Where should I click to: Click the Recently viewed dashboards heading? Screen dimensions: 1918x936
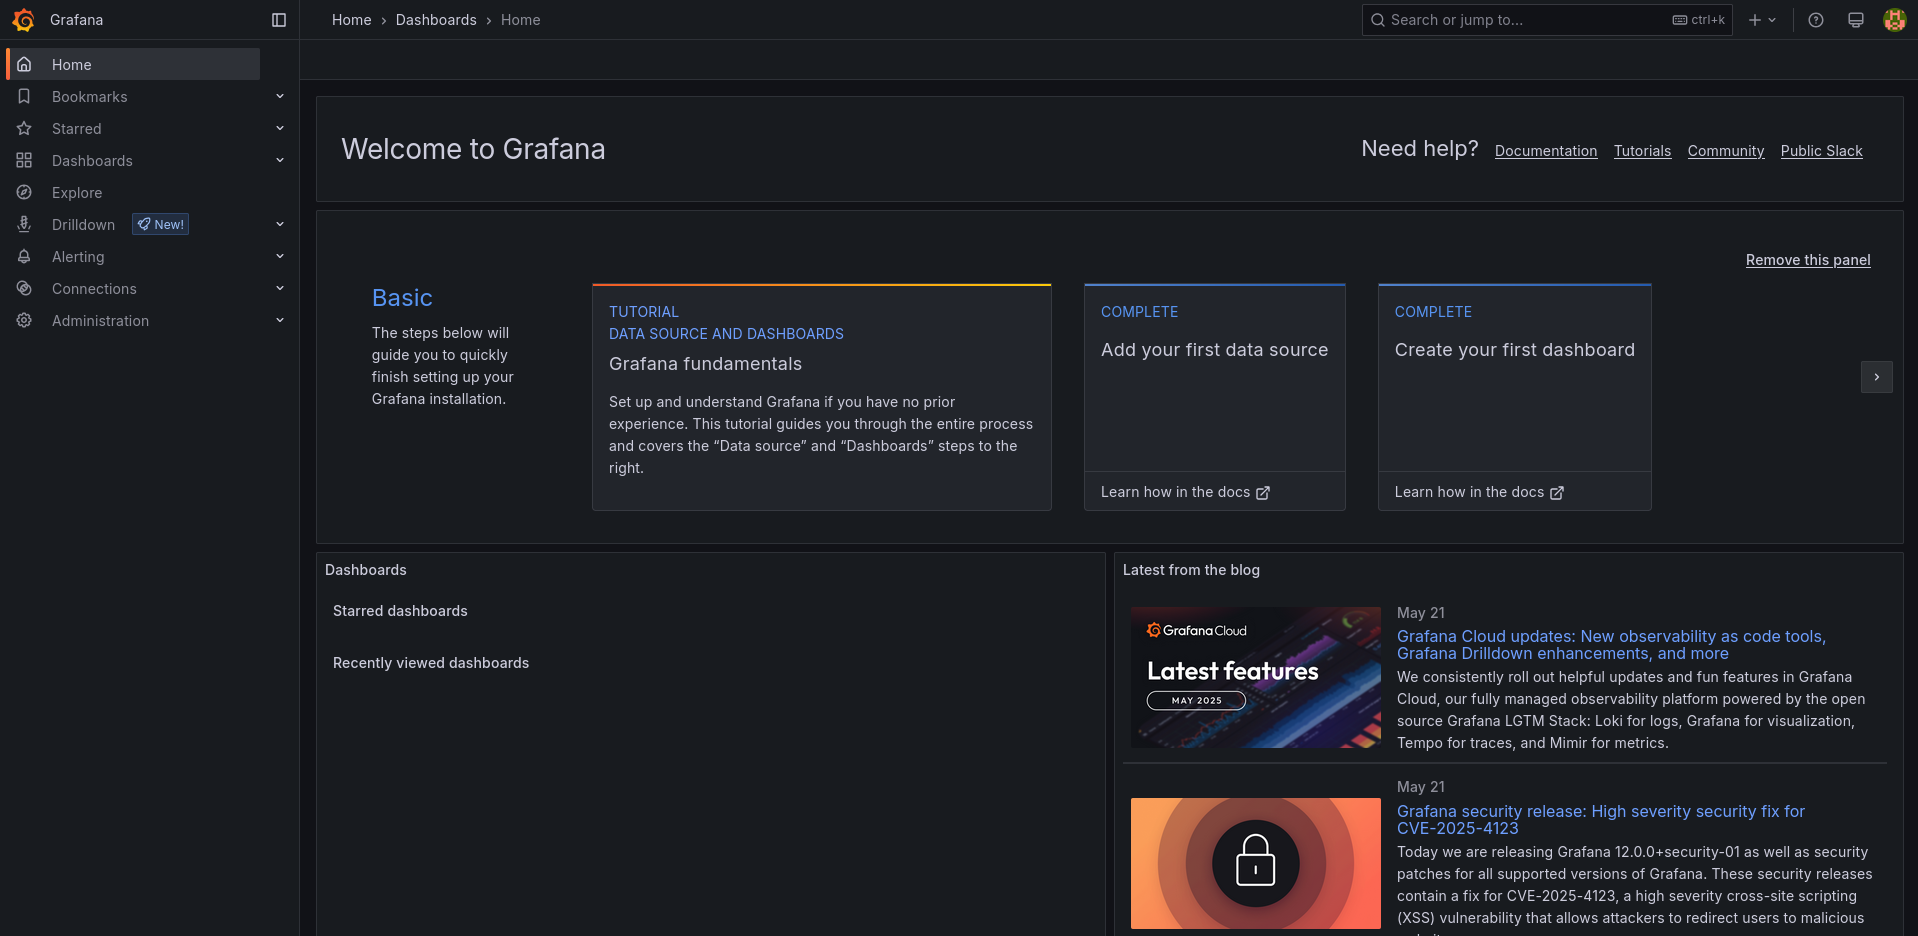click(431, 663)
